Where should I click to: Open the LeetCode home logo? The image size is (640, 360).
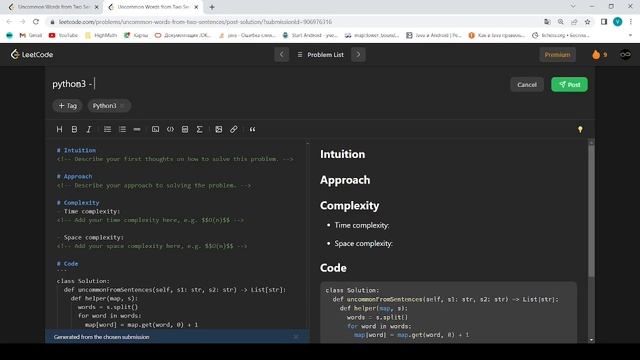32,54
